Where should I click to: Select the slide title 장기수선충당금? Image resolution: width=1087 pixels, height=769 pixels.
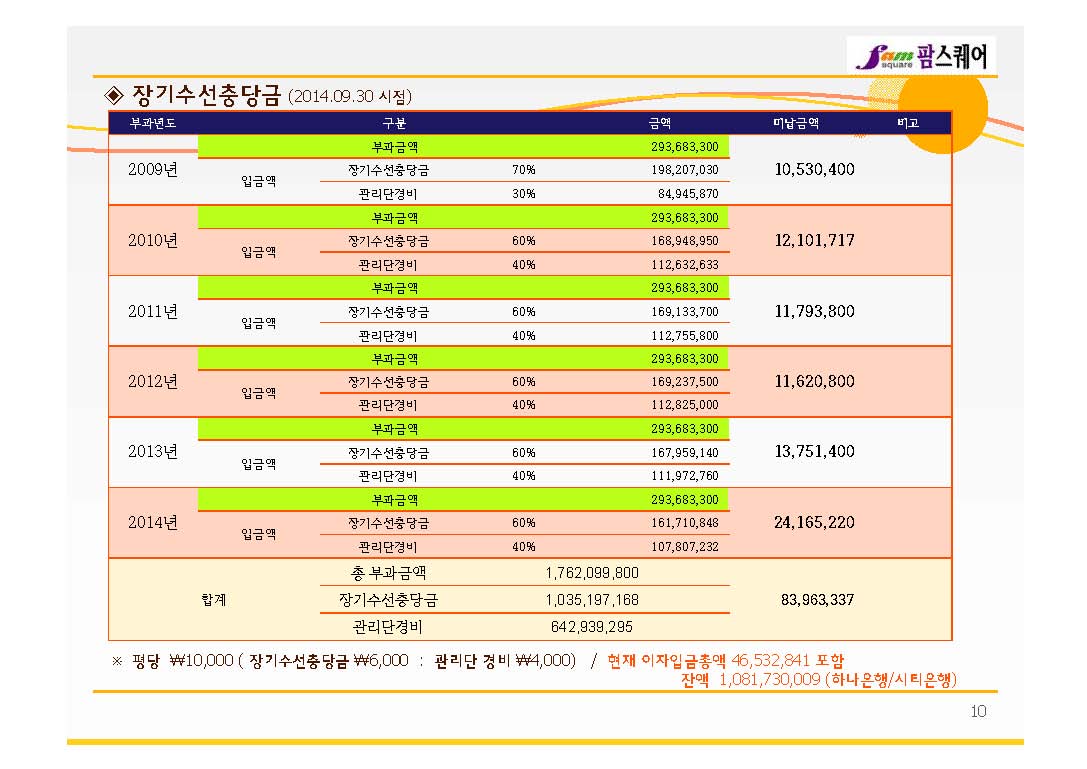point(207,95)
